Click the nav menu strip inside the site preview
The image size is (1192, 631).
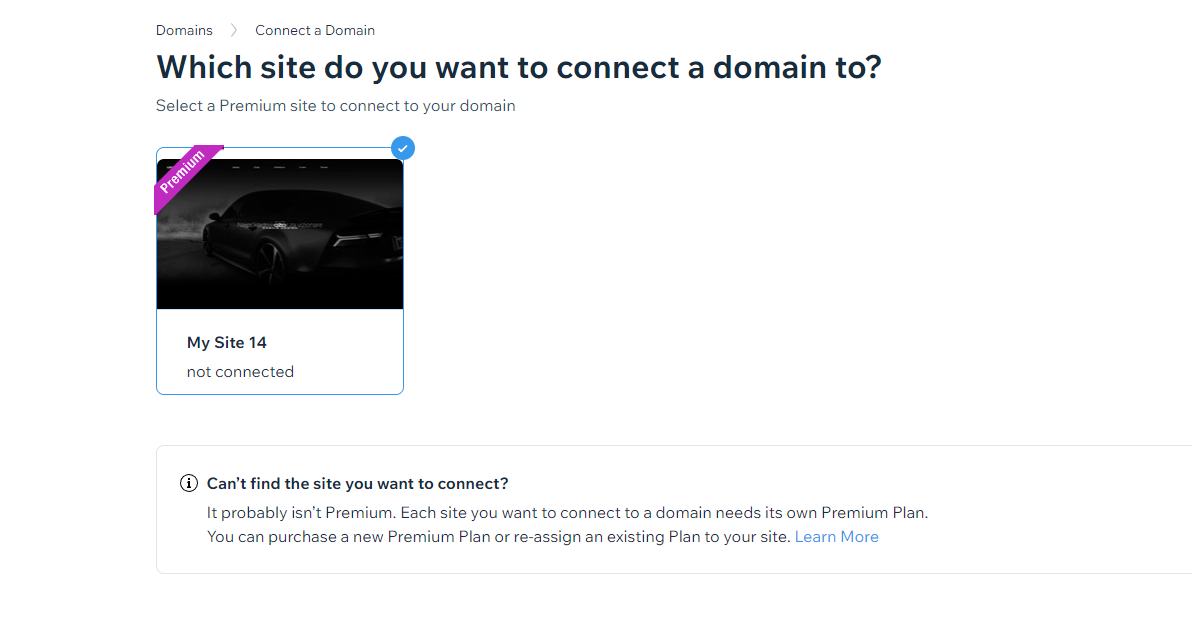(x=280, y=166)
